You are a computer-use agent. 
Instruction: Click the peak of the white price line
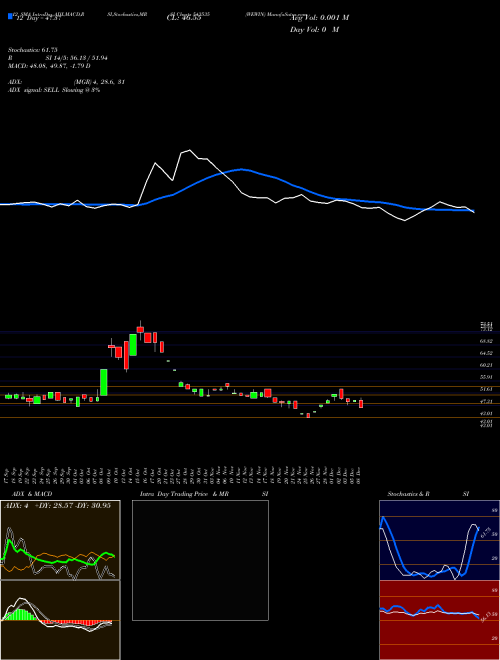tap(189, 150)
